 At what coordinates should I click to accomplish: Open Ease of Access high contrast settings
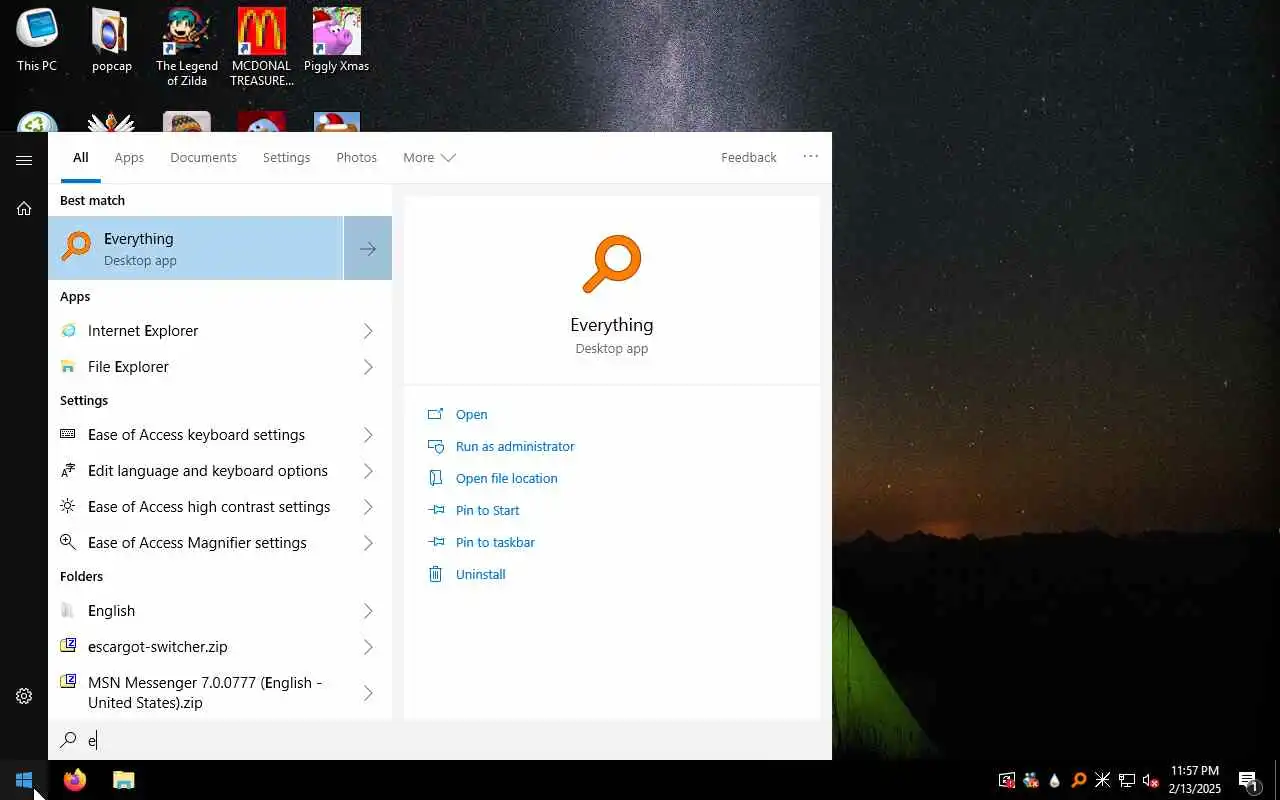pos(196,507)
